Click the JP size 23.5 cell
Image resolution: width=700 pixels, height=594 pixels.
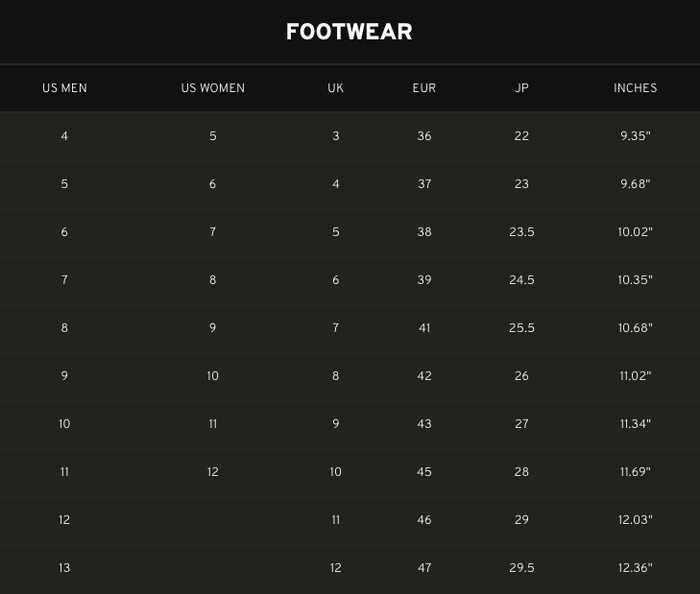[x=521, y=232]
